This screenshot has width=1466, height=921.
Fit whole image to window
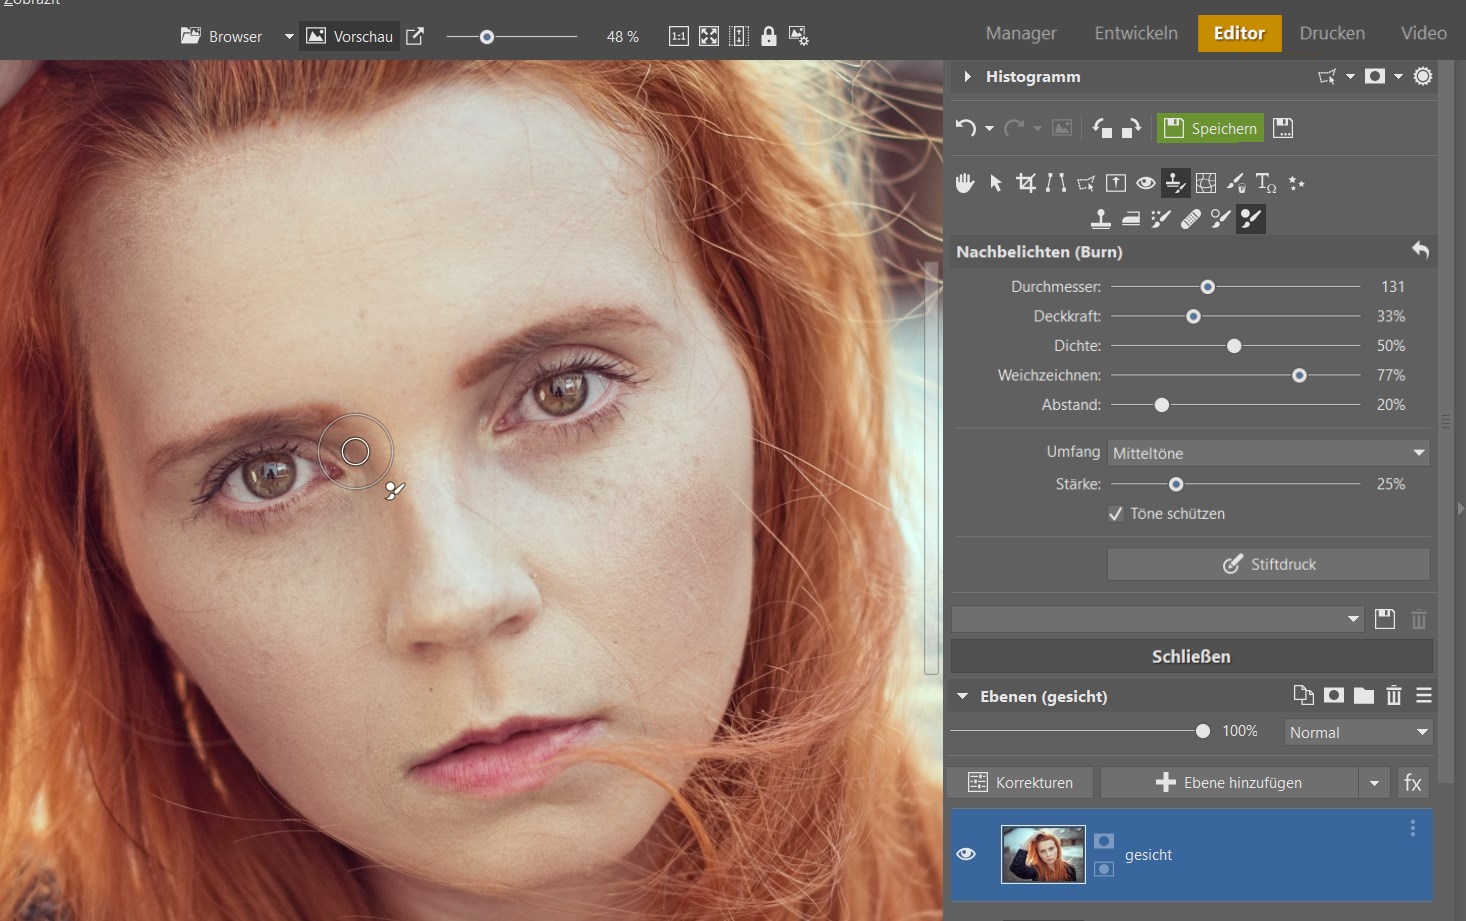709,37
